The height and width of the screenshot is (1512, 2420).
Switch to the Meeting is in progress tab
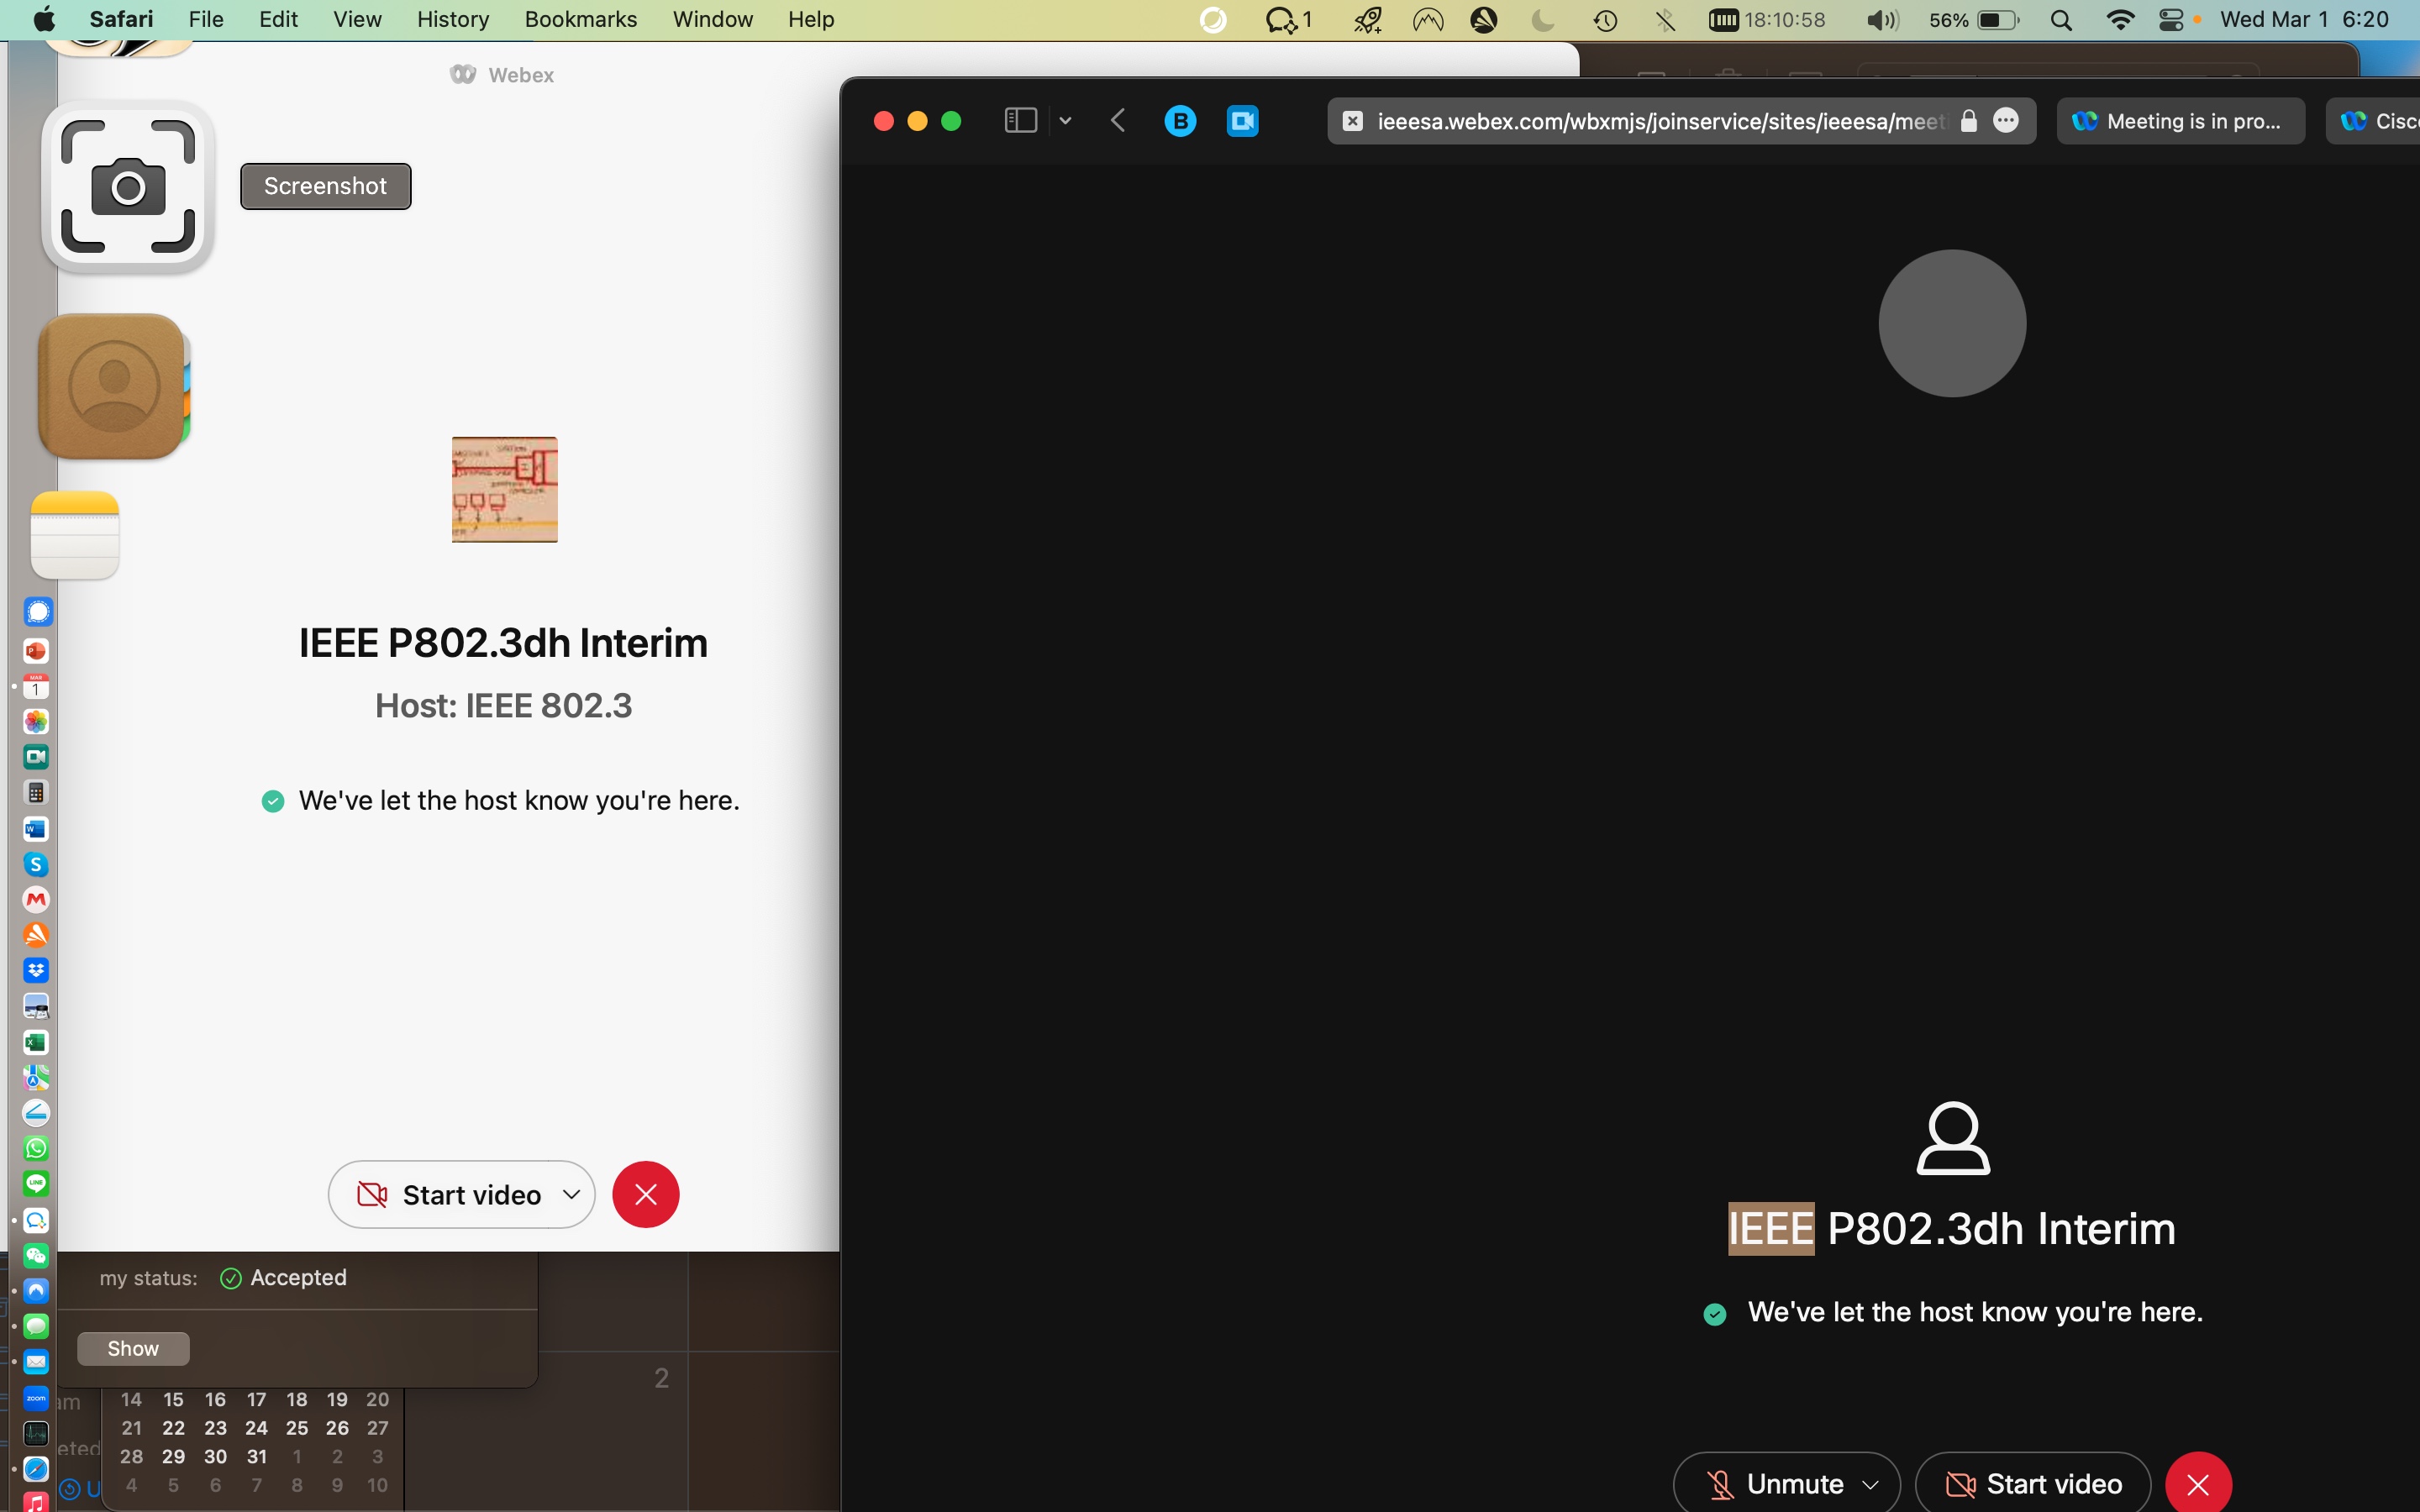pos(2180,121)
